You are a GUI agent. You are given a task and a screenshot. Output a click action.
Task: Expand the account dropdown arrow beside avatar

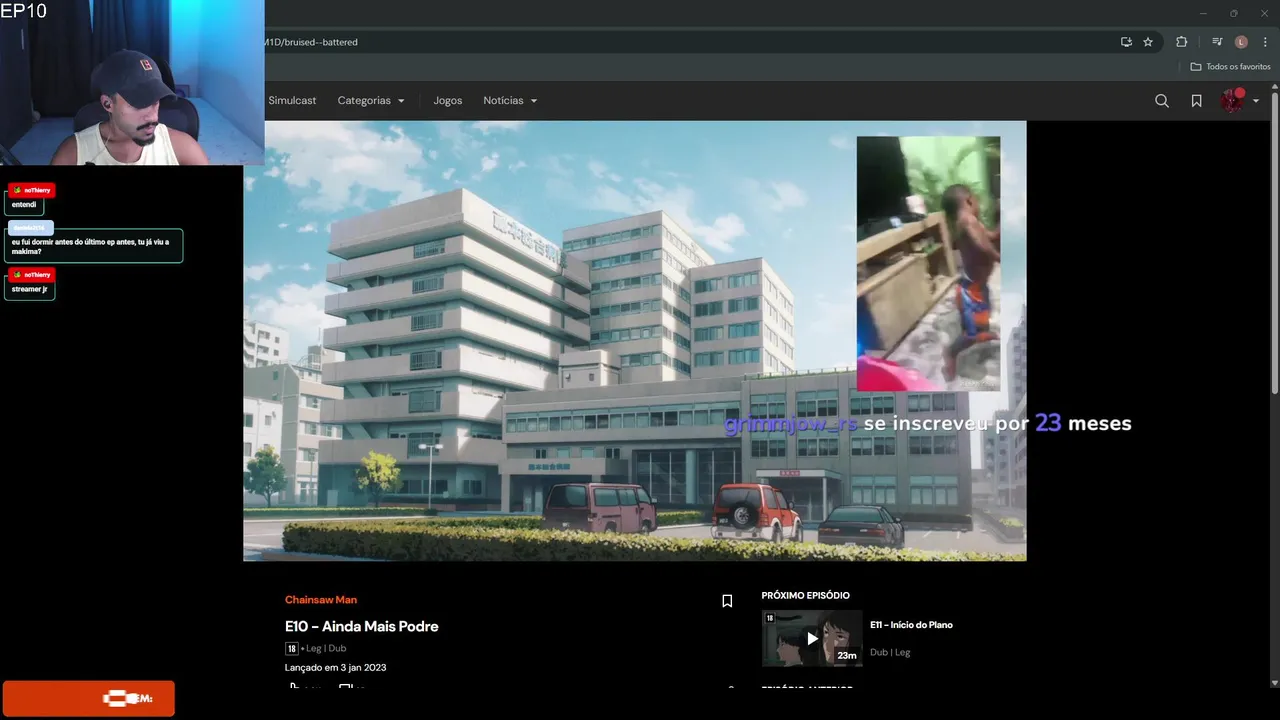pyautogui.click(x=1256, y=101)
